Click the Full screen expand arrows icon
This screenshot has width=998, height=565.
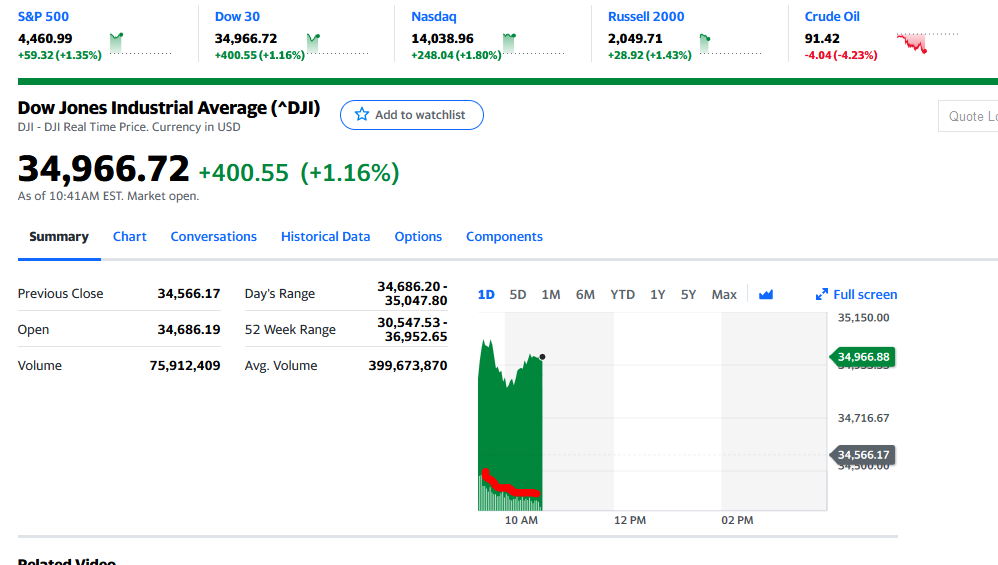822,295
